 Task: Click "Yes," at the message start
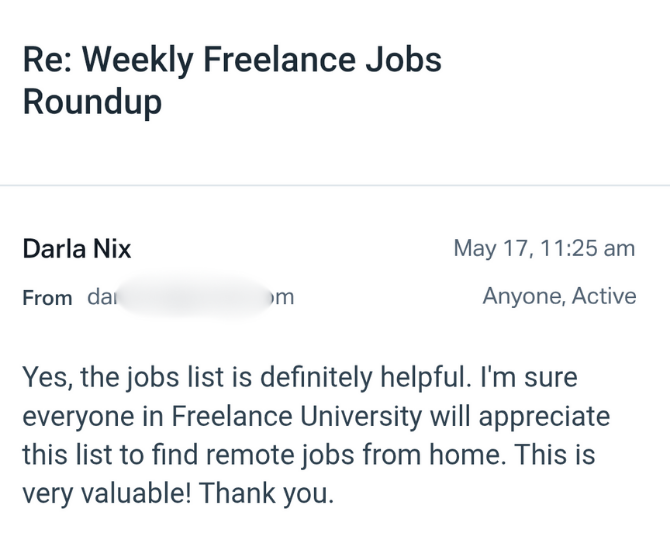pyautogui.click(x=43, y=377)
